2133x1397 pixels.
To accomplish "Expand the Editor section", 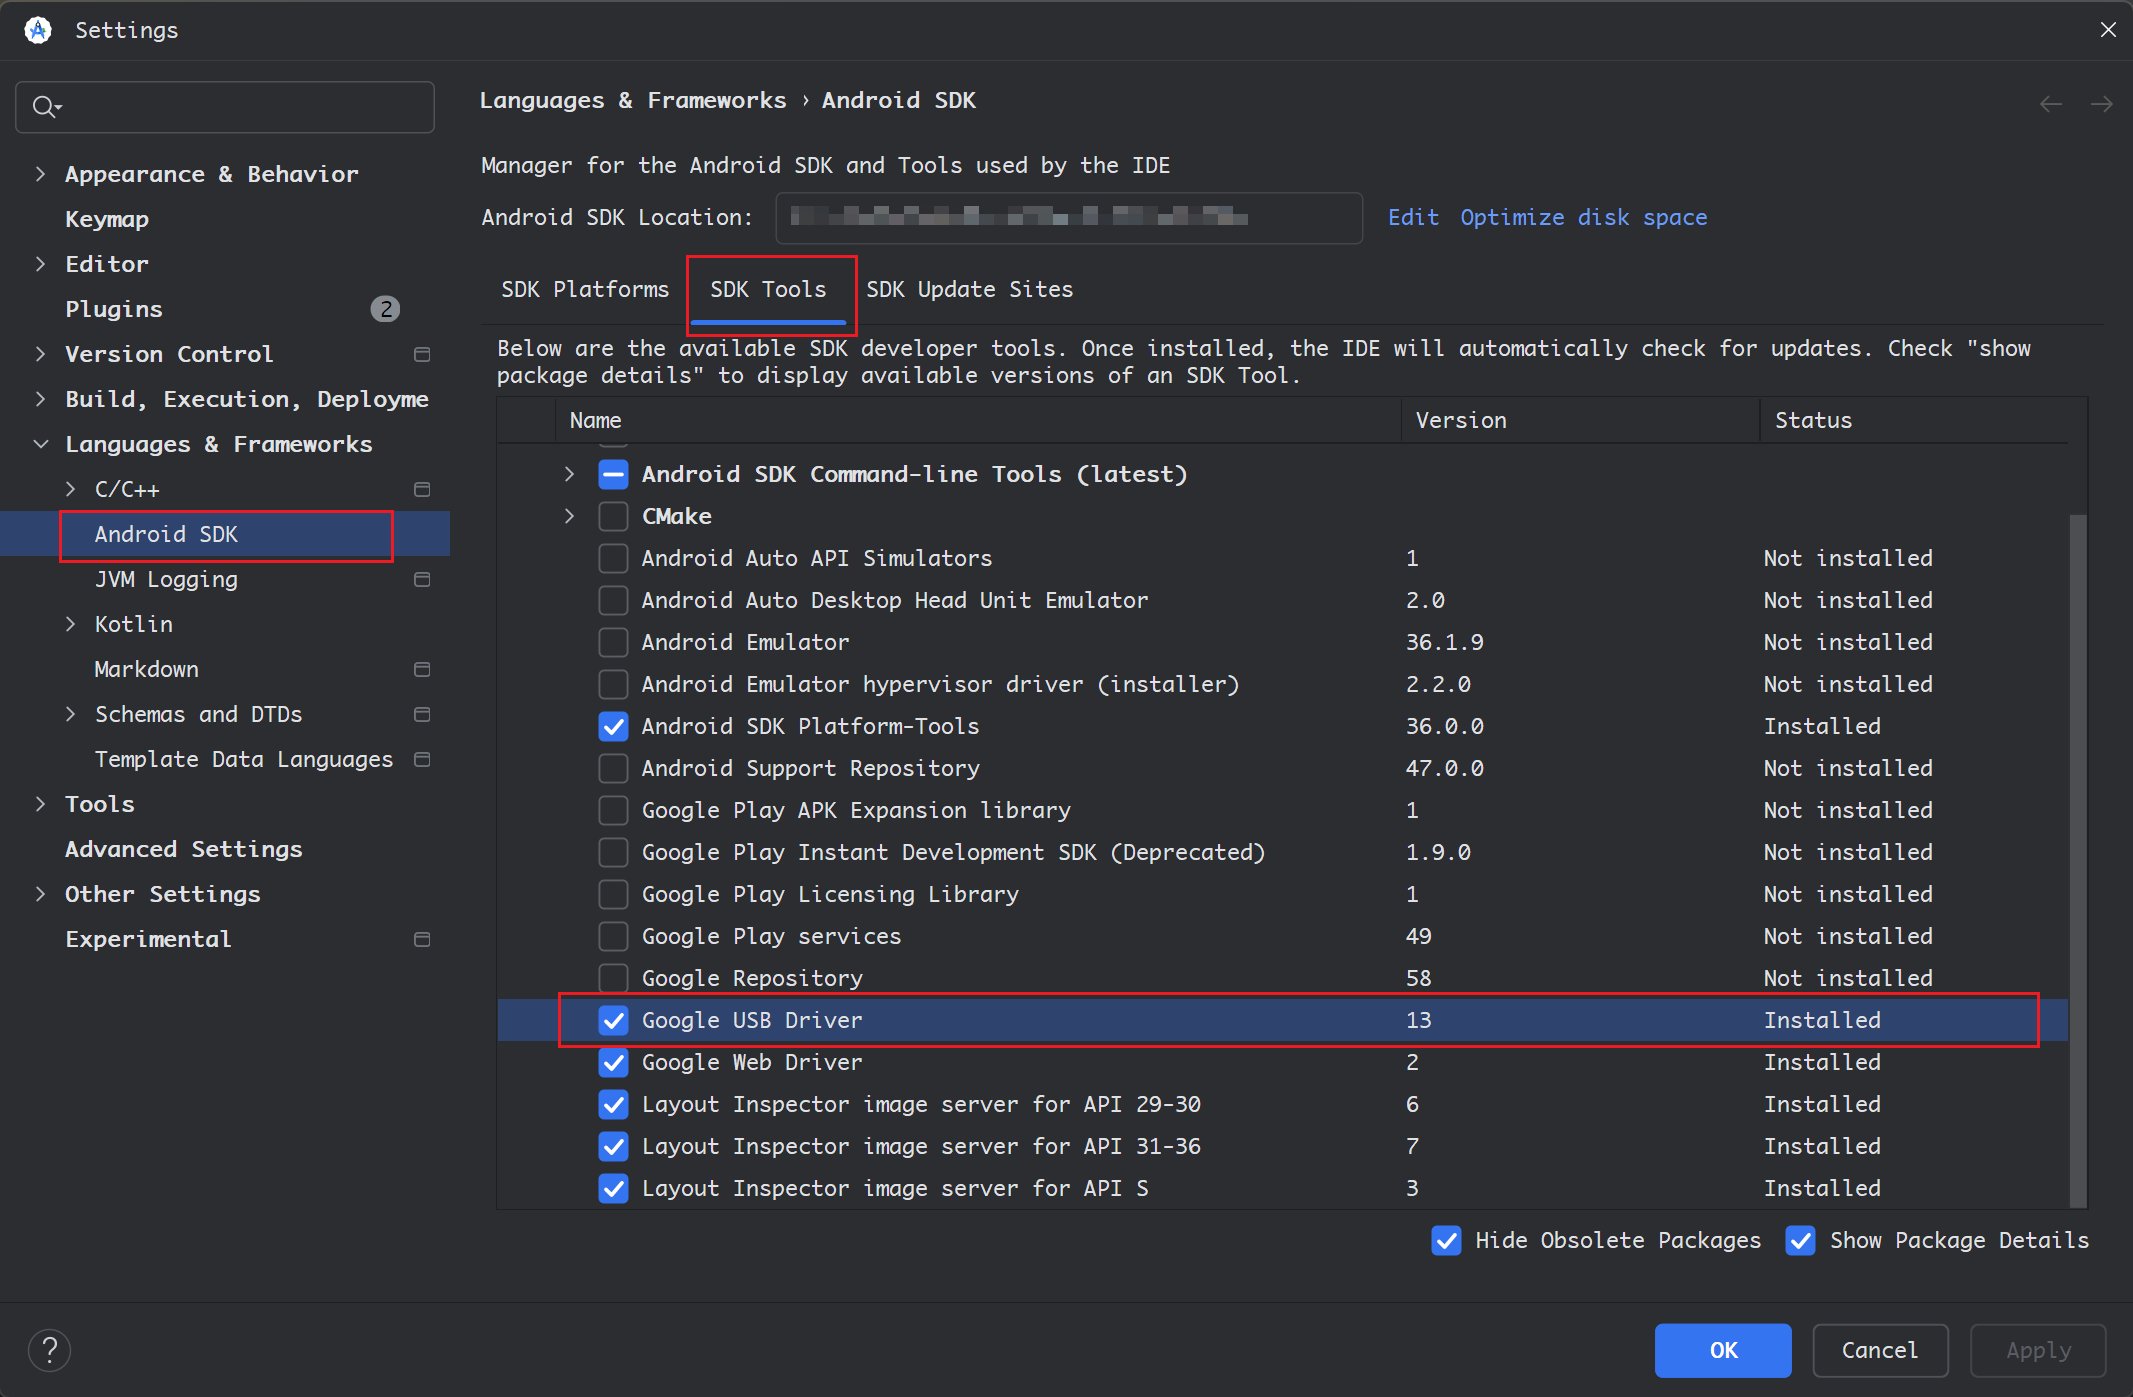I will [40, 264].
